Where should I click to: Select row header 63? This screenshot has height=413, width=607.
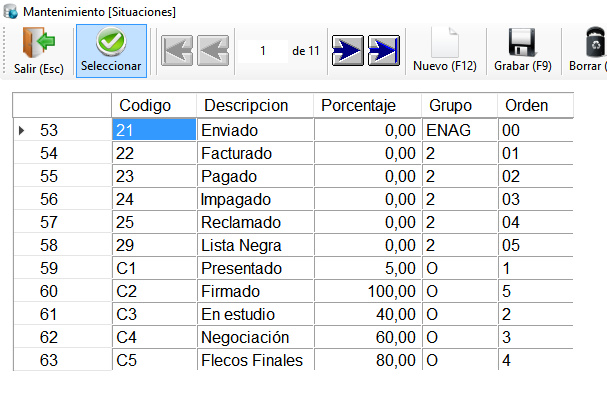point(63,360)
